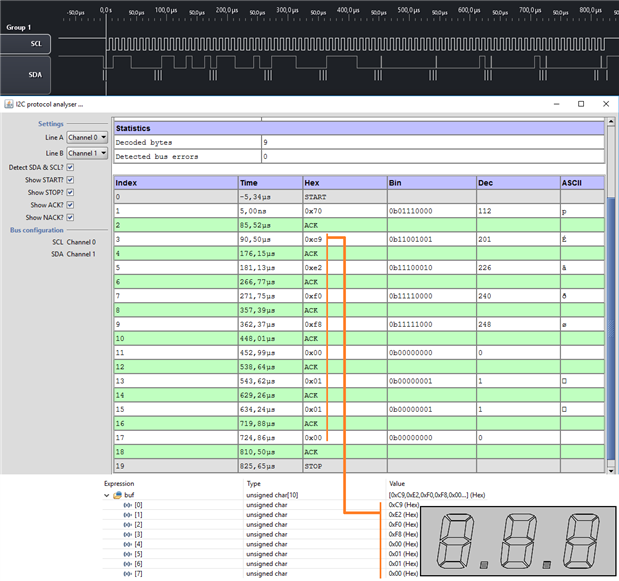Open the Line B channel dropdown

point(87,153)
